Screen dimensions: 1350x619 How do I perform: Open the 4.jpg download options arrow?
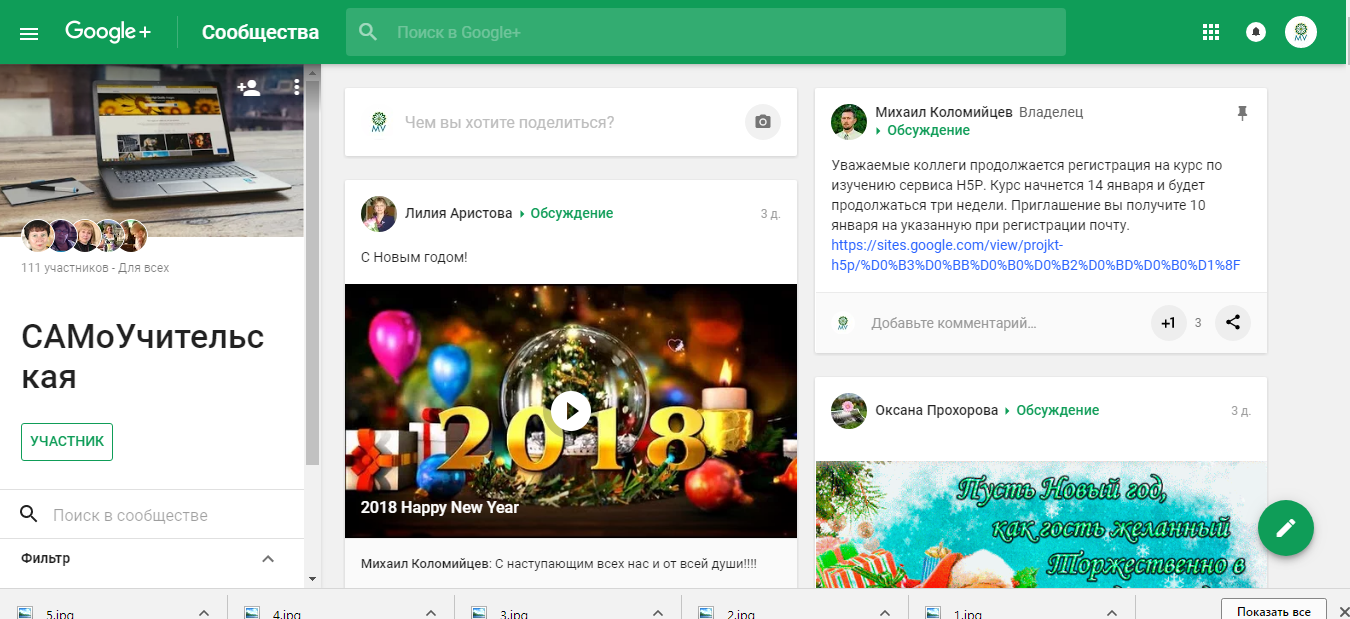pos(431,612)
